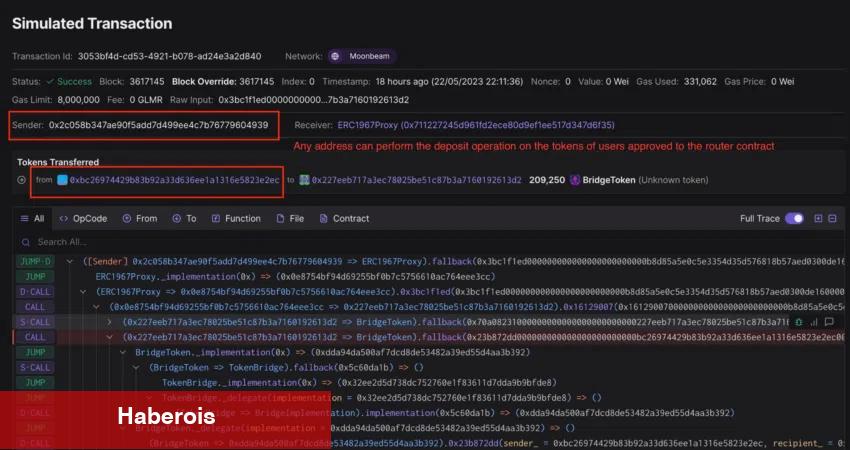Screen dimensions: 850x450
Task: Click the Gas Limit value 8,000,000
Action: tap(78, 100)
